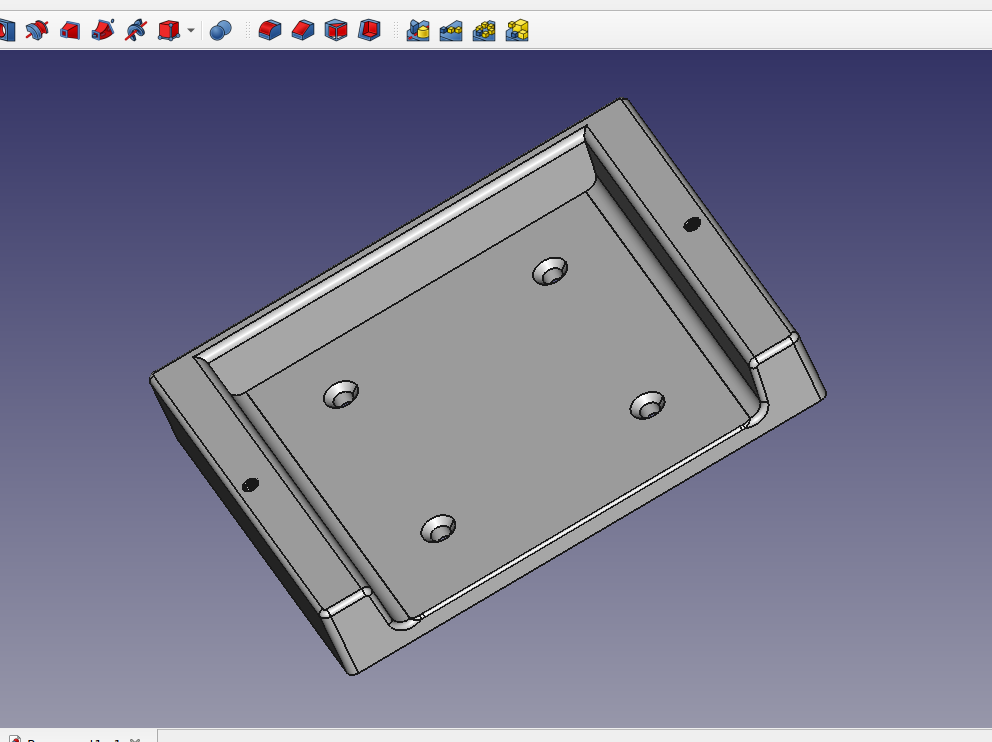Launch the Boolean operation tool
Viewport: 992px width, 742px height.
tap(221, 31)
